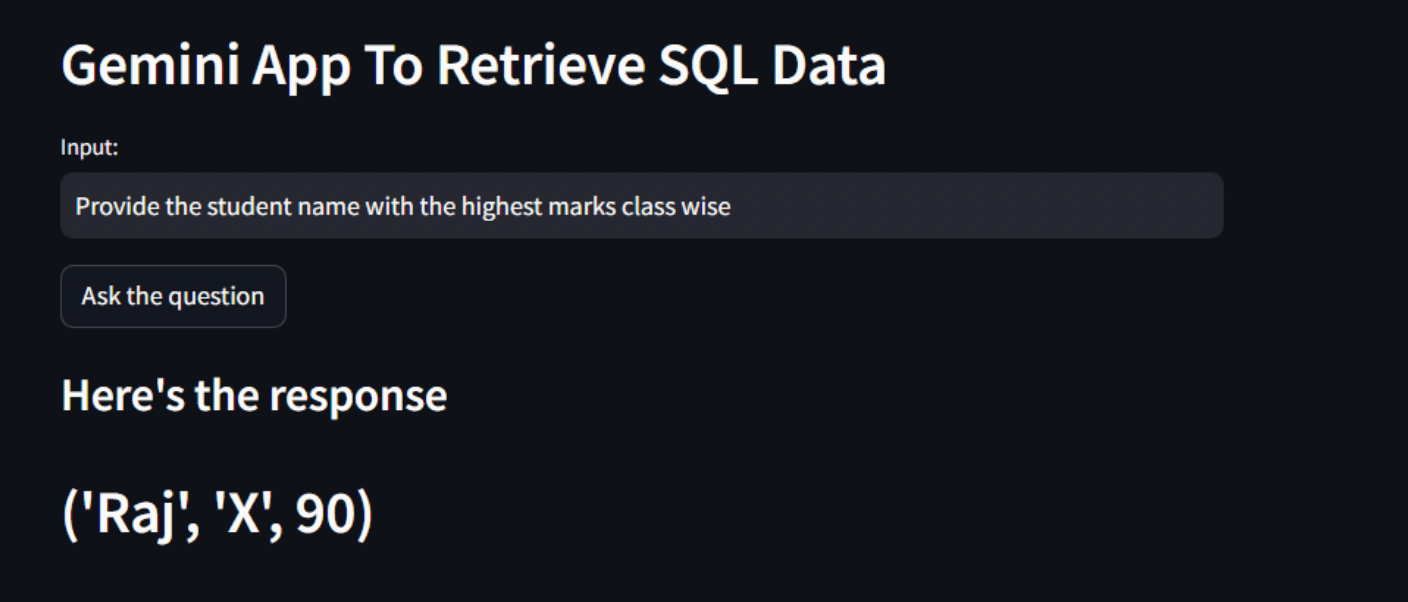Click the word 'Gemini' in the title

coord(150,67)
